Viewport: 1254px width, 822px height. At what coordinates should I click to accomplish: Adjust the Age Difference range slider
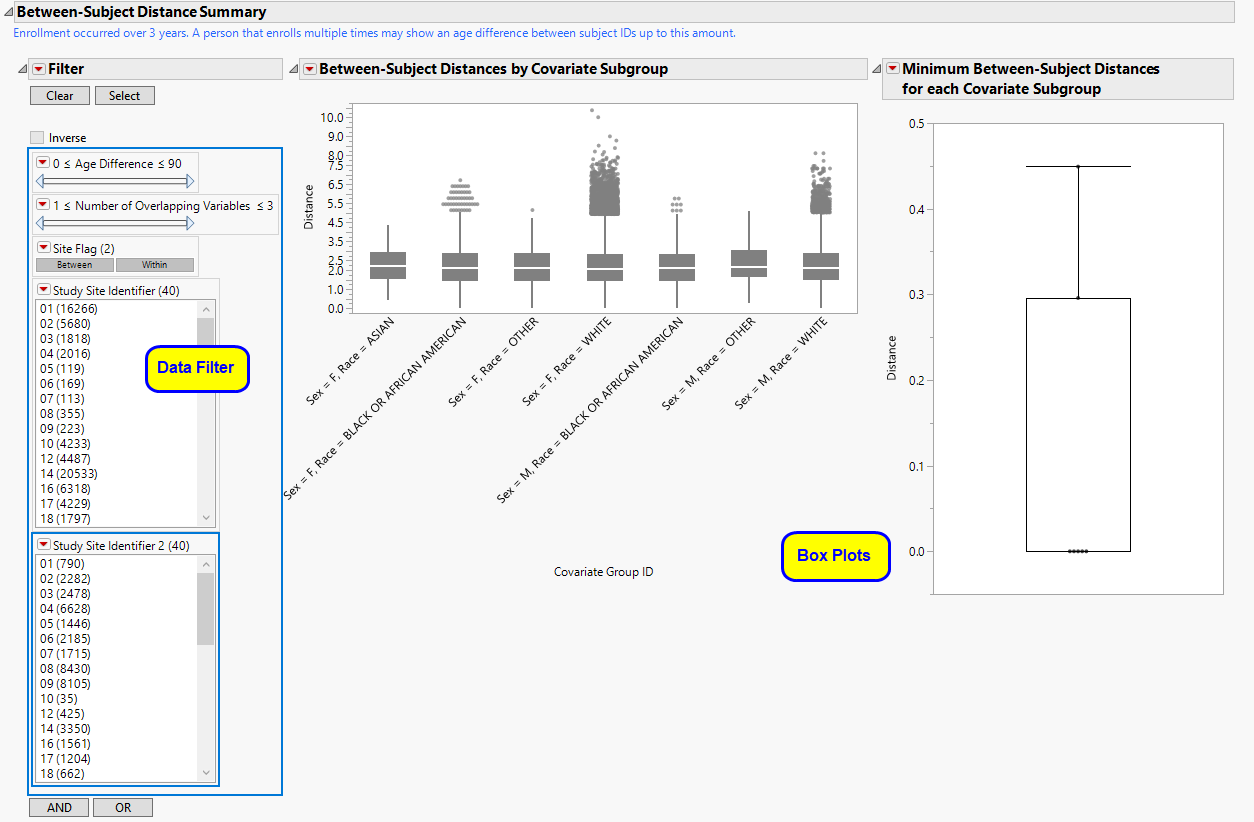(x=114, y=182)
